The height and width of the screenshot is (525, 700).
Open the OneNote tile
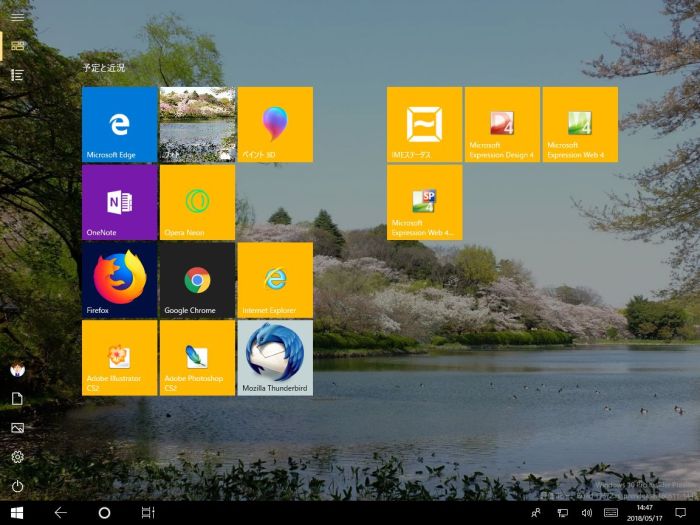(119, 202)
